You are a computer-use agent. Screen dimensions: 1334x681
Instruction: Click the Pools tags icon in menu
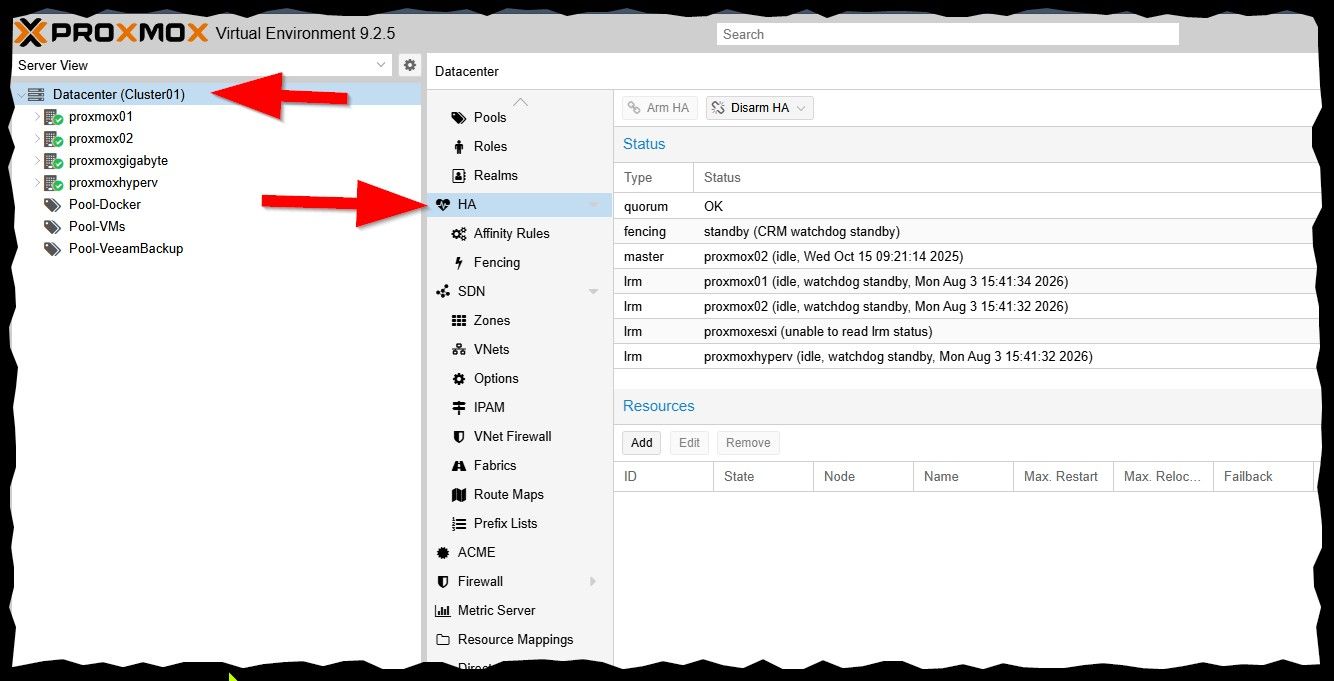[459, 118]
